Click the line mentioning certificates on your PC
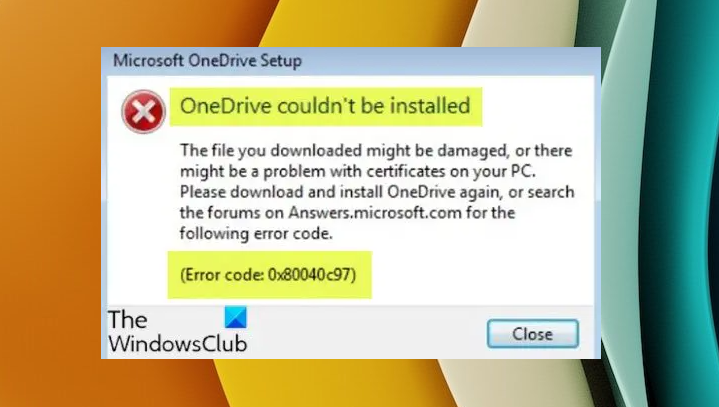Image resolution: width=719 pixels, height=407 pixels. (x=358, y=171)
